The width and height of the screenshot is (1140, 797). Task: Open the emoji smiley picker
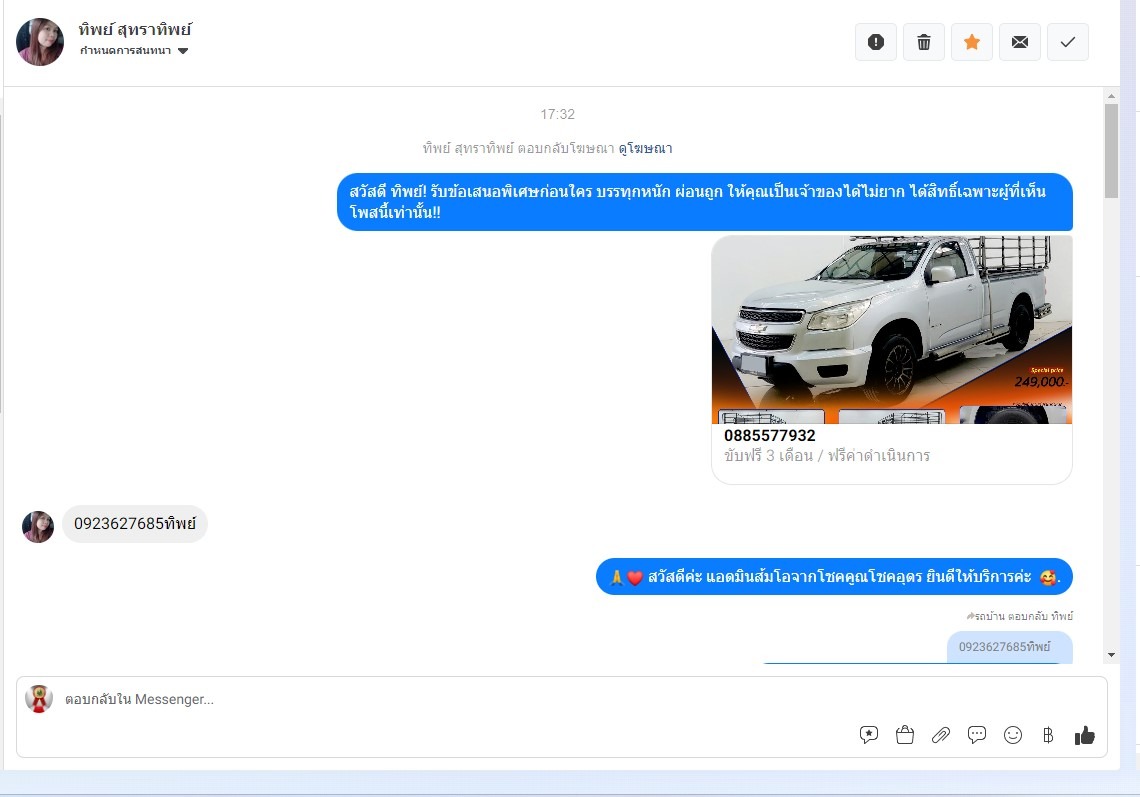point(1013,735)
